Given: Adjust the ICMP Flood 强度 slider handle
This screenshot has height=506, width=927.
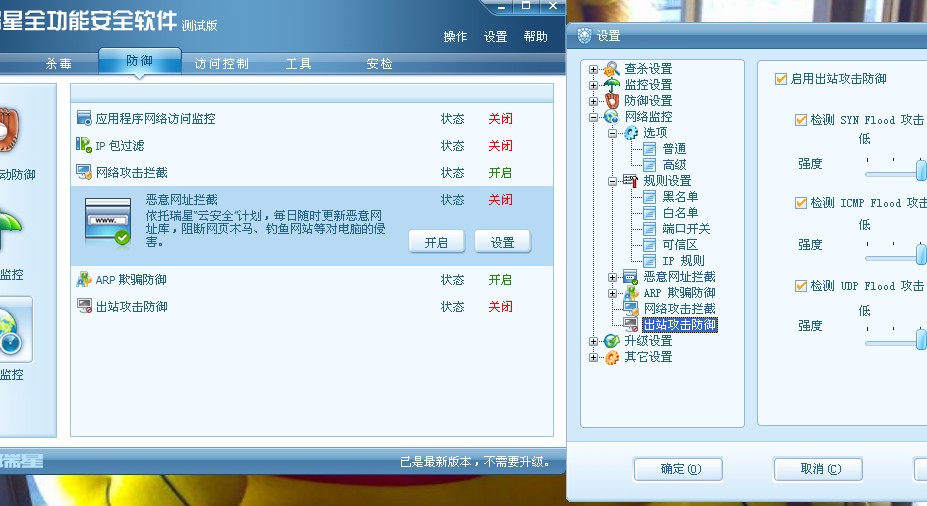Looking at the screenshot, I should 920,254.
